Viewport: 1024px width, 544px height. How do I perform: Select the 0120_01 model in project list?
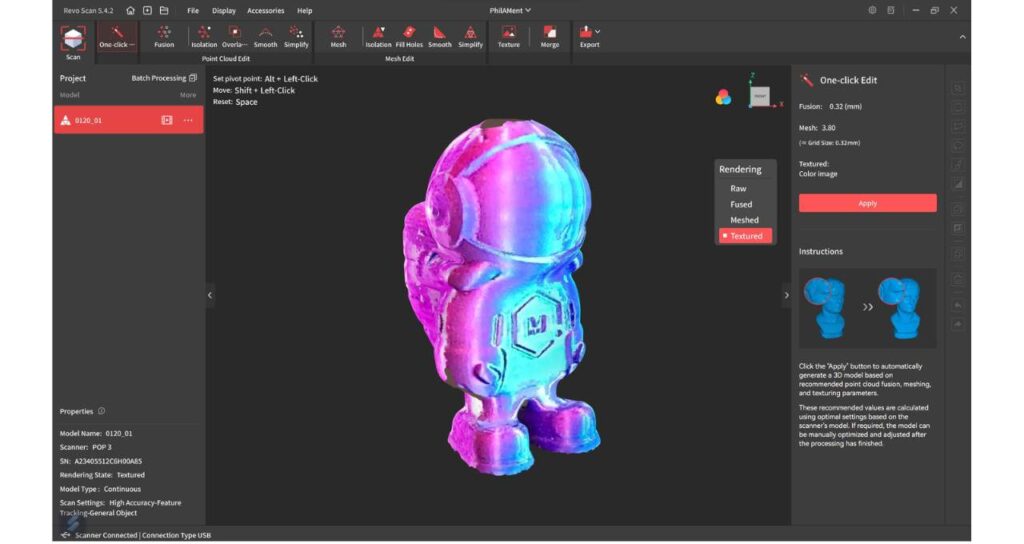pos(128,120)
